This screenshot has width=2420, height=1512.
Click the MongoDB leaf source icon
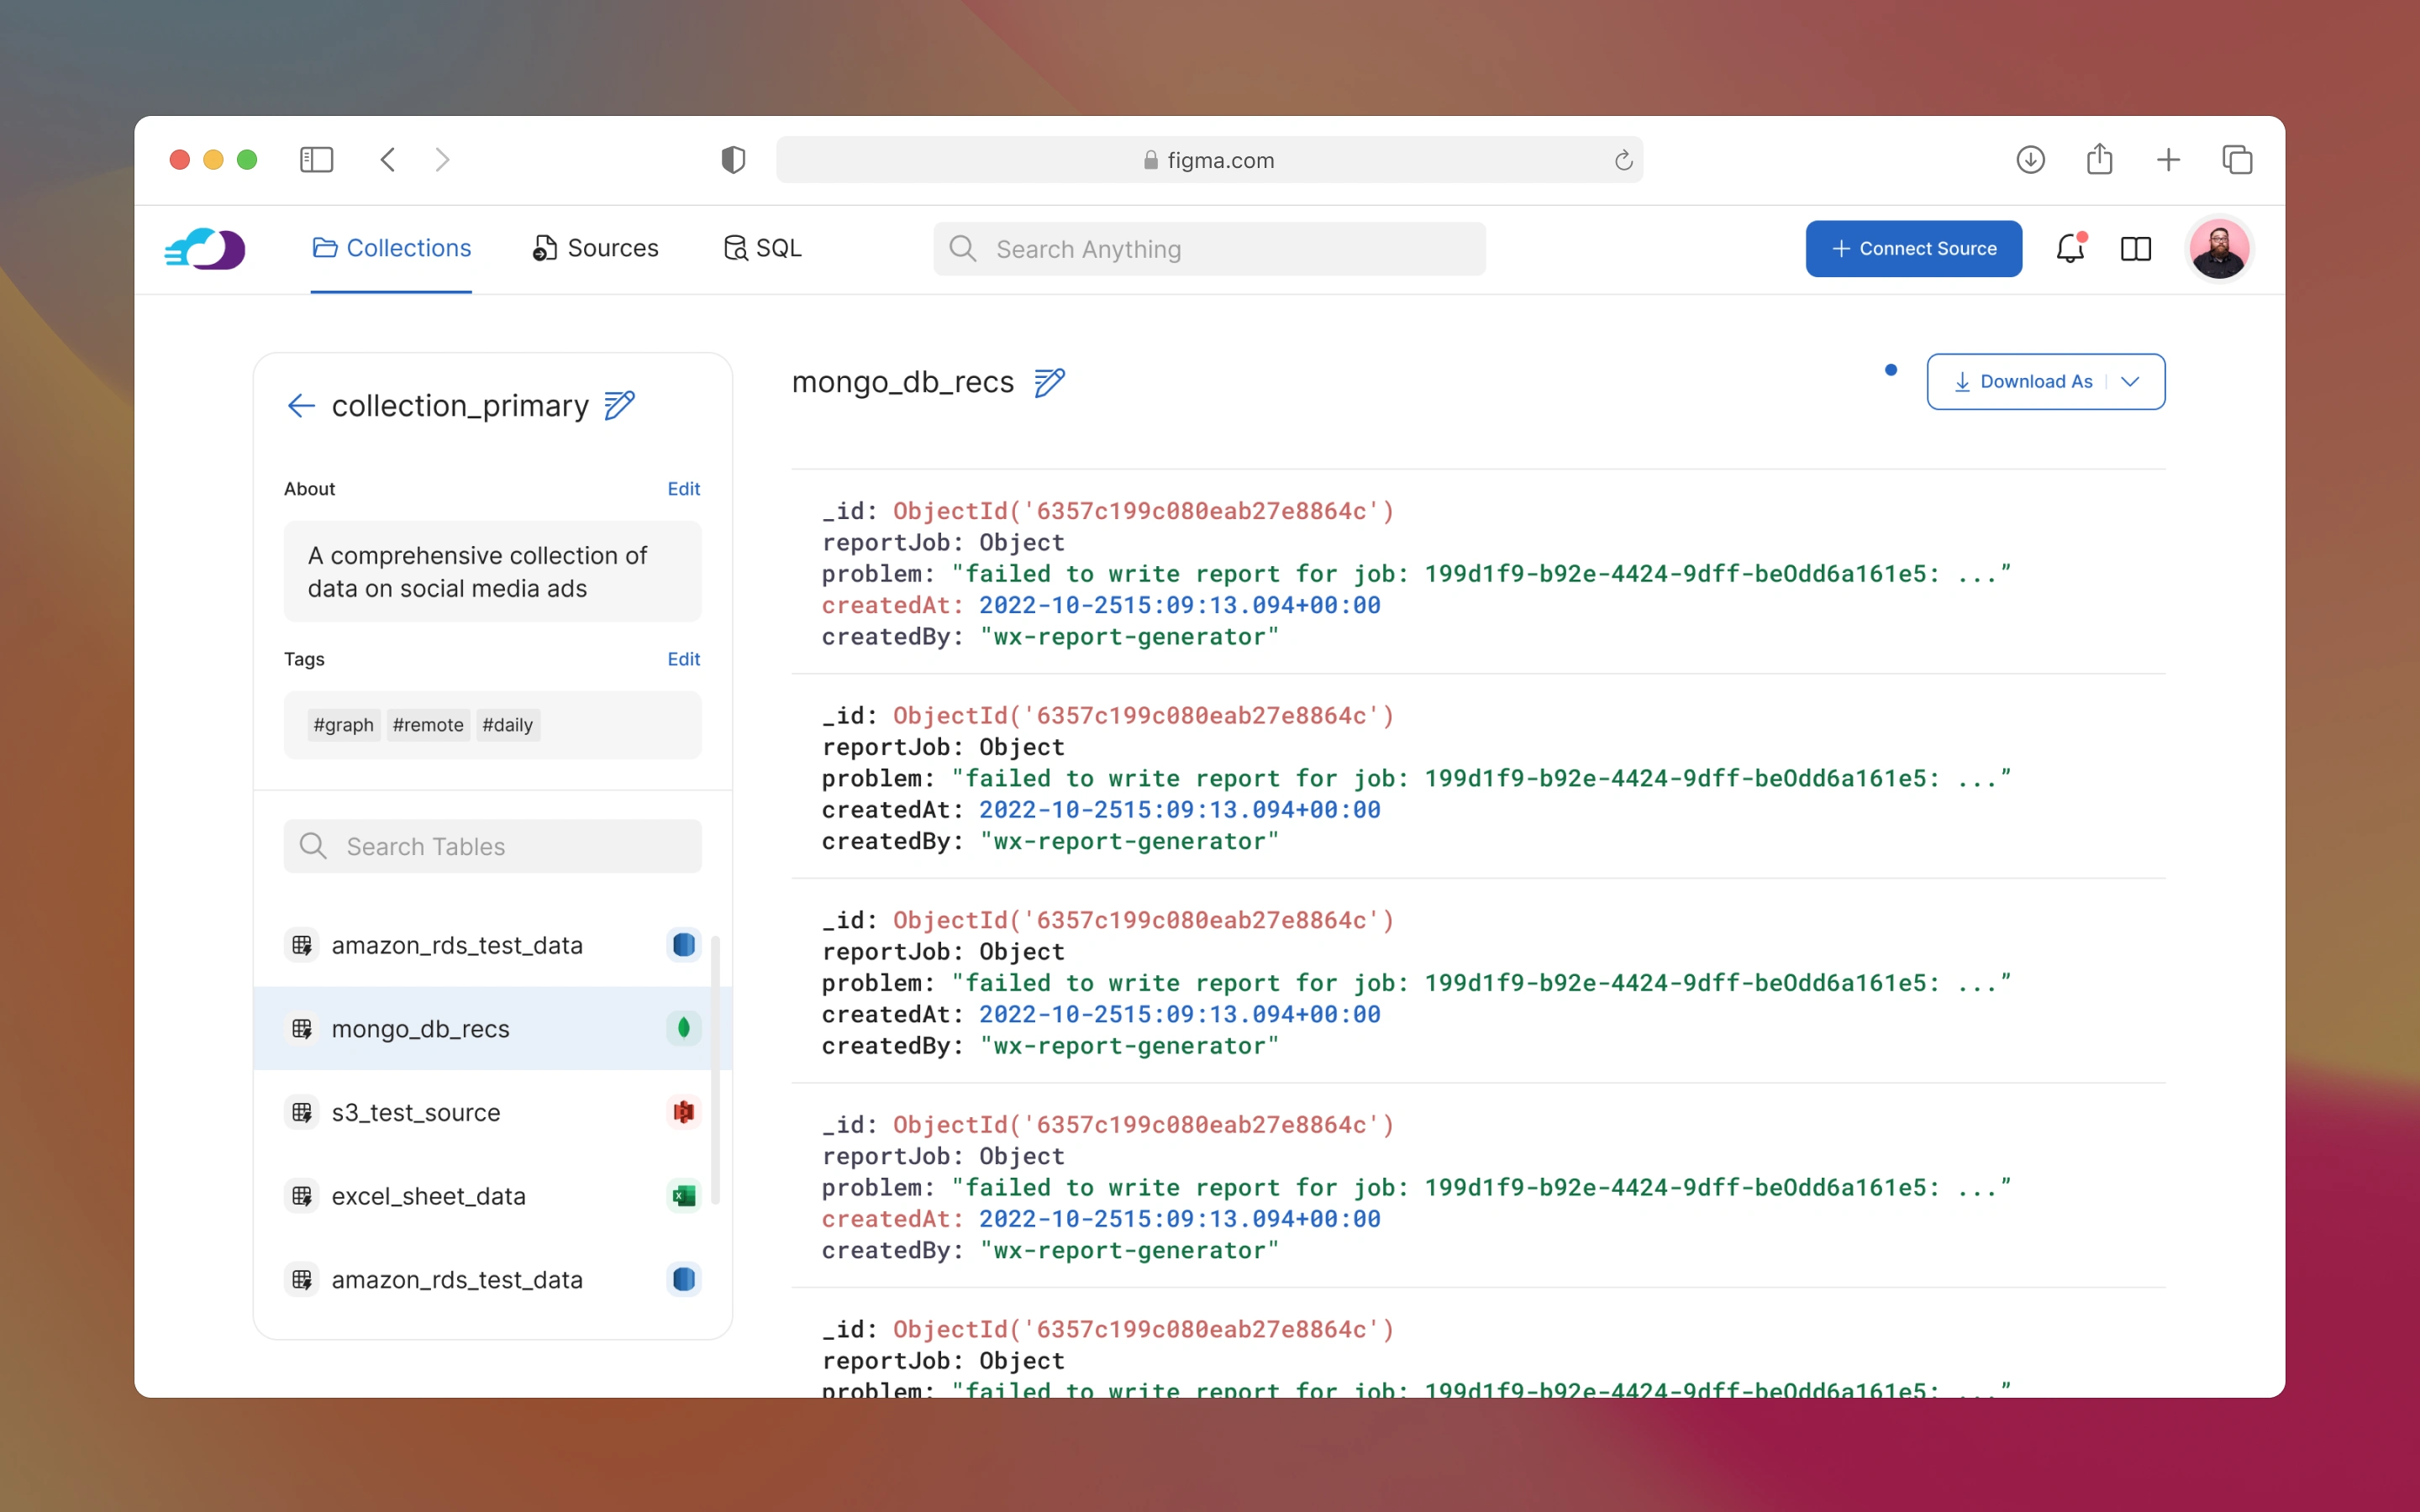684,1028
